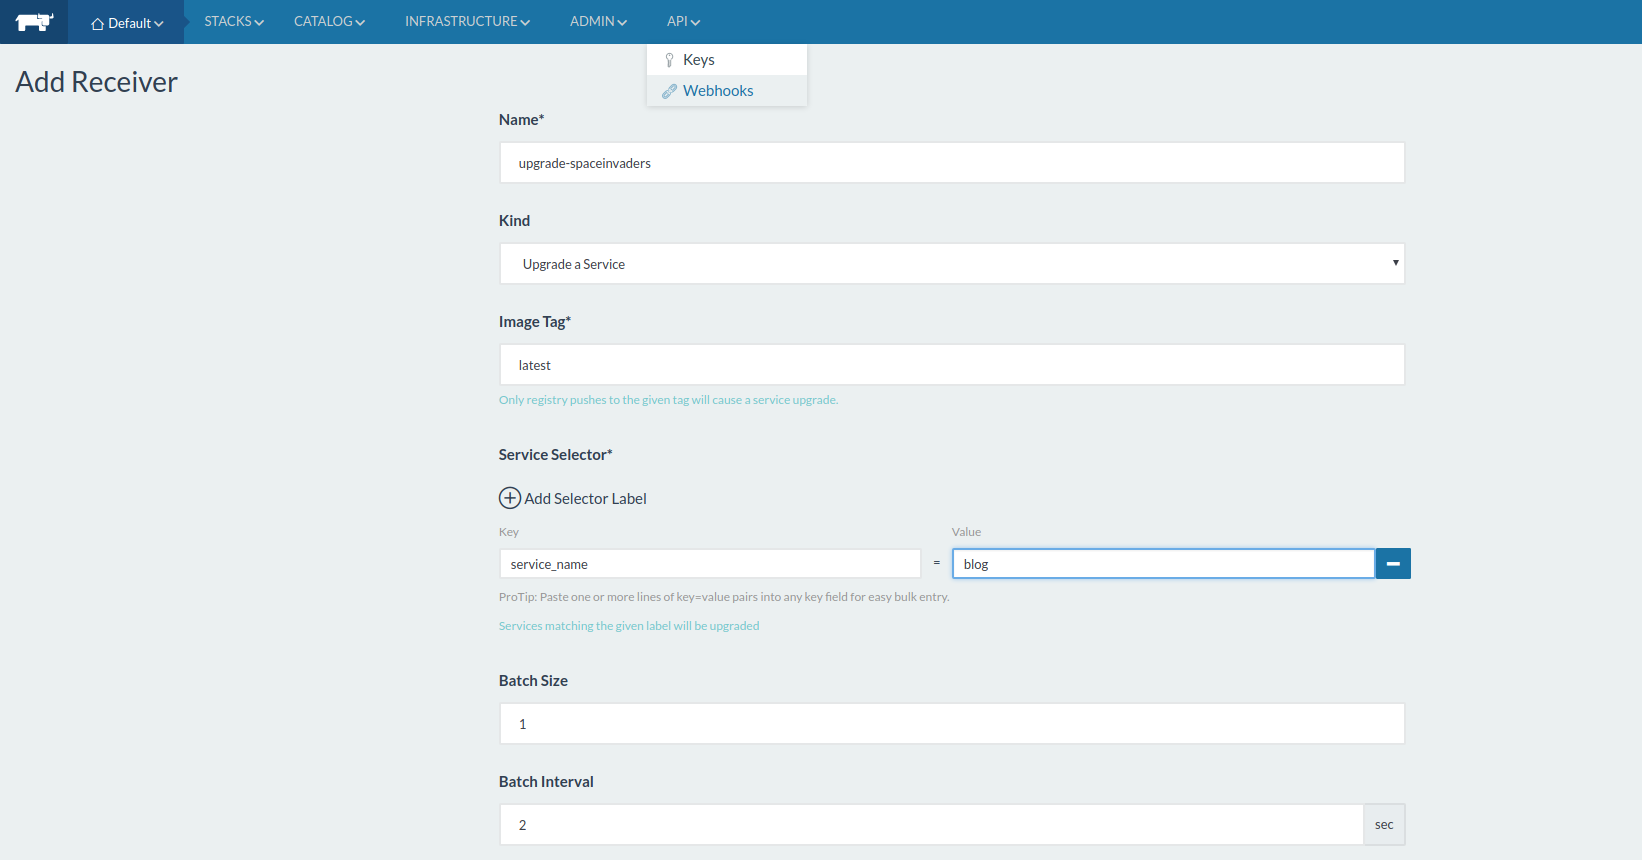Screen dimensions: 1642x860
Task: Open the API menu
Action: [683, 21]
